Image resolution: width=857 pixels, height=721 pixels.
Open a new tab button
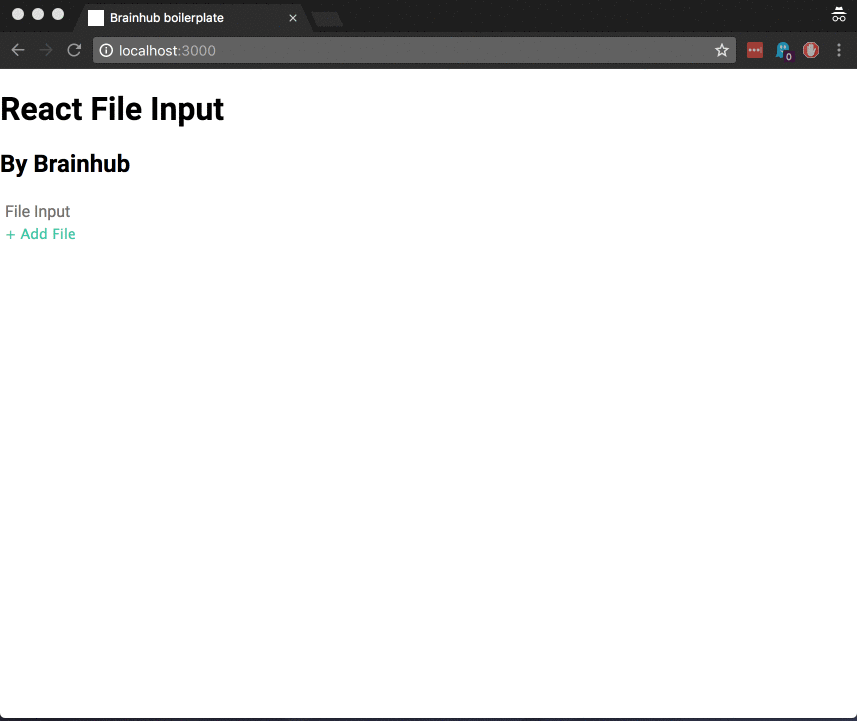[x=327, y=20]
